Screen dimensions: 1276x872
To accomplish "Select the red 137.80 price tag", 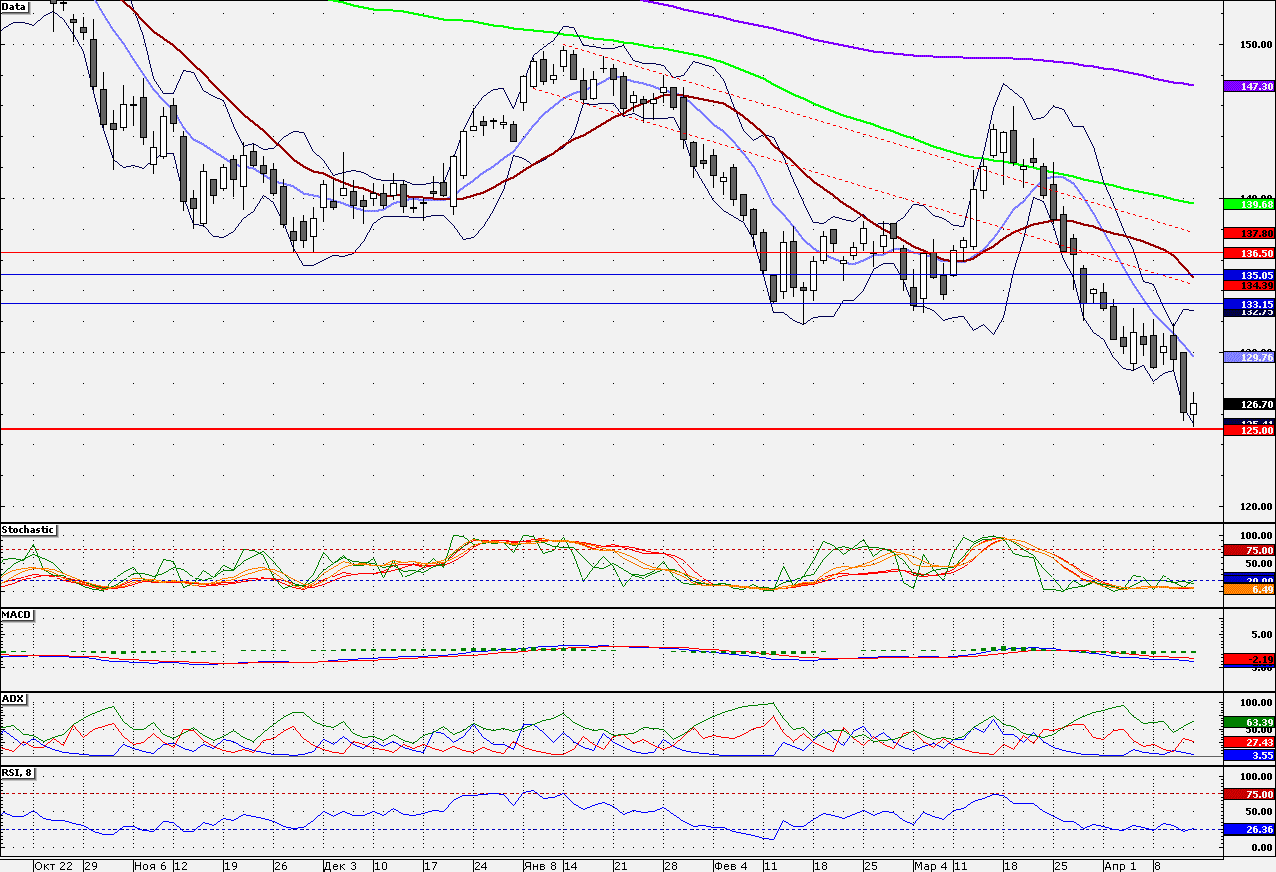I will pyautogui.click(x=1249, y=233).
